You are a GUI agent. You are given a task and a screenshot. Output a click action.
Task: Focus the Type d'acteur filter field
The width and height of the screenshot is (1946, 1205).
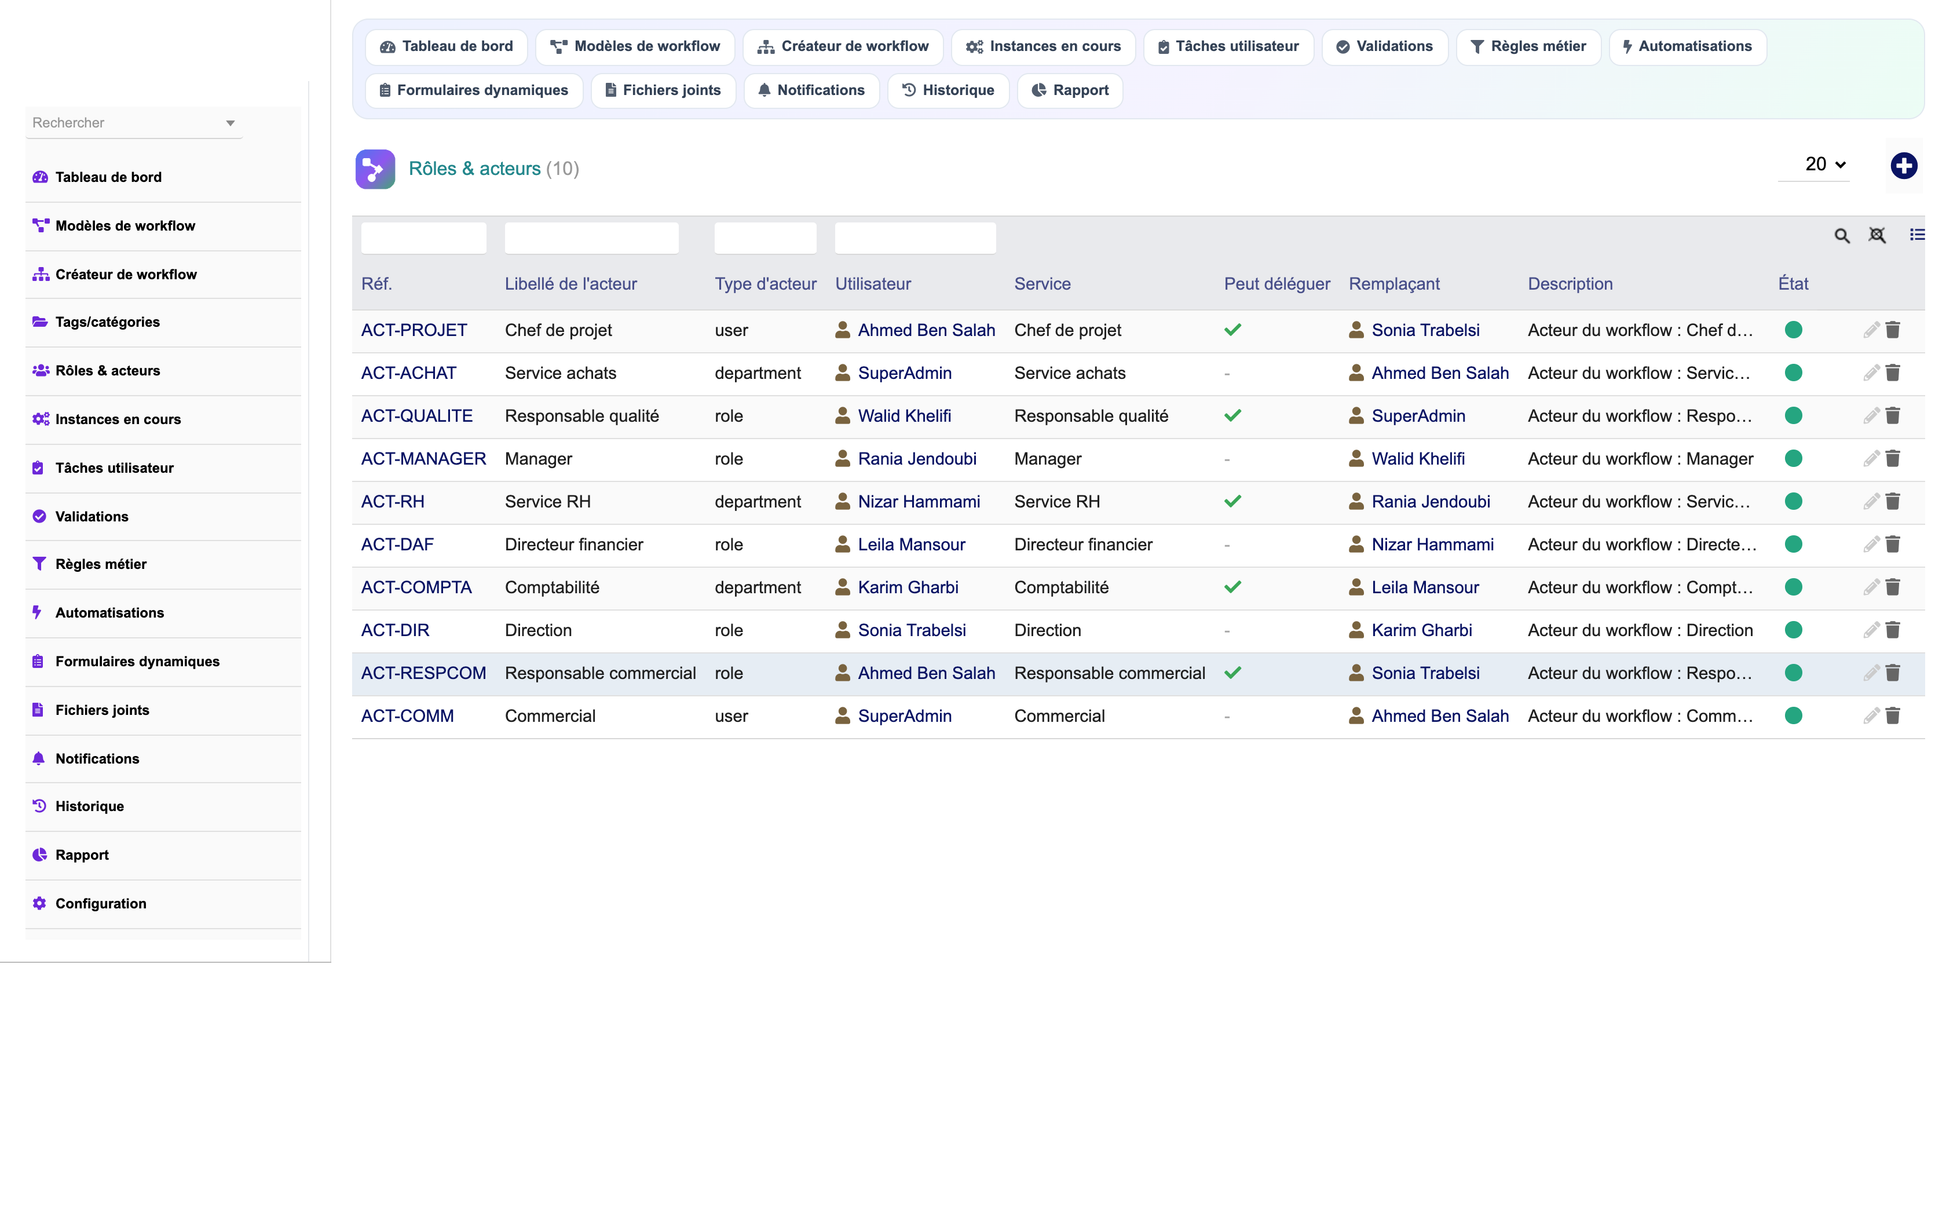(765, 238)
